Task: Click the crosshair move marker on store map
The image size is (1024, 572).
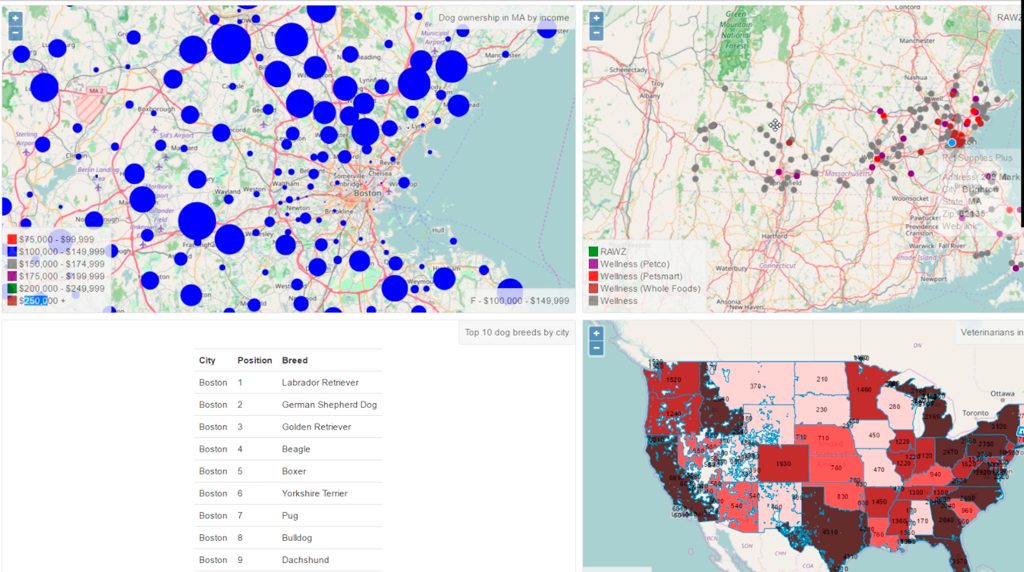Action: pyautogui.click(x=773, y=125)
